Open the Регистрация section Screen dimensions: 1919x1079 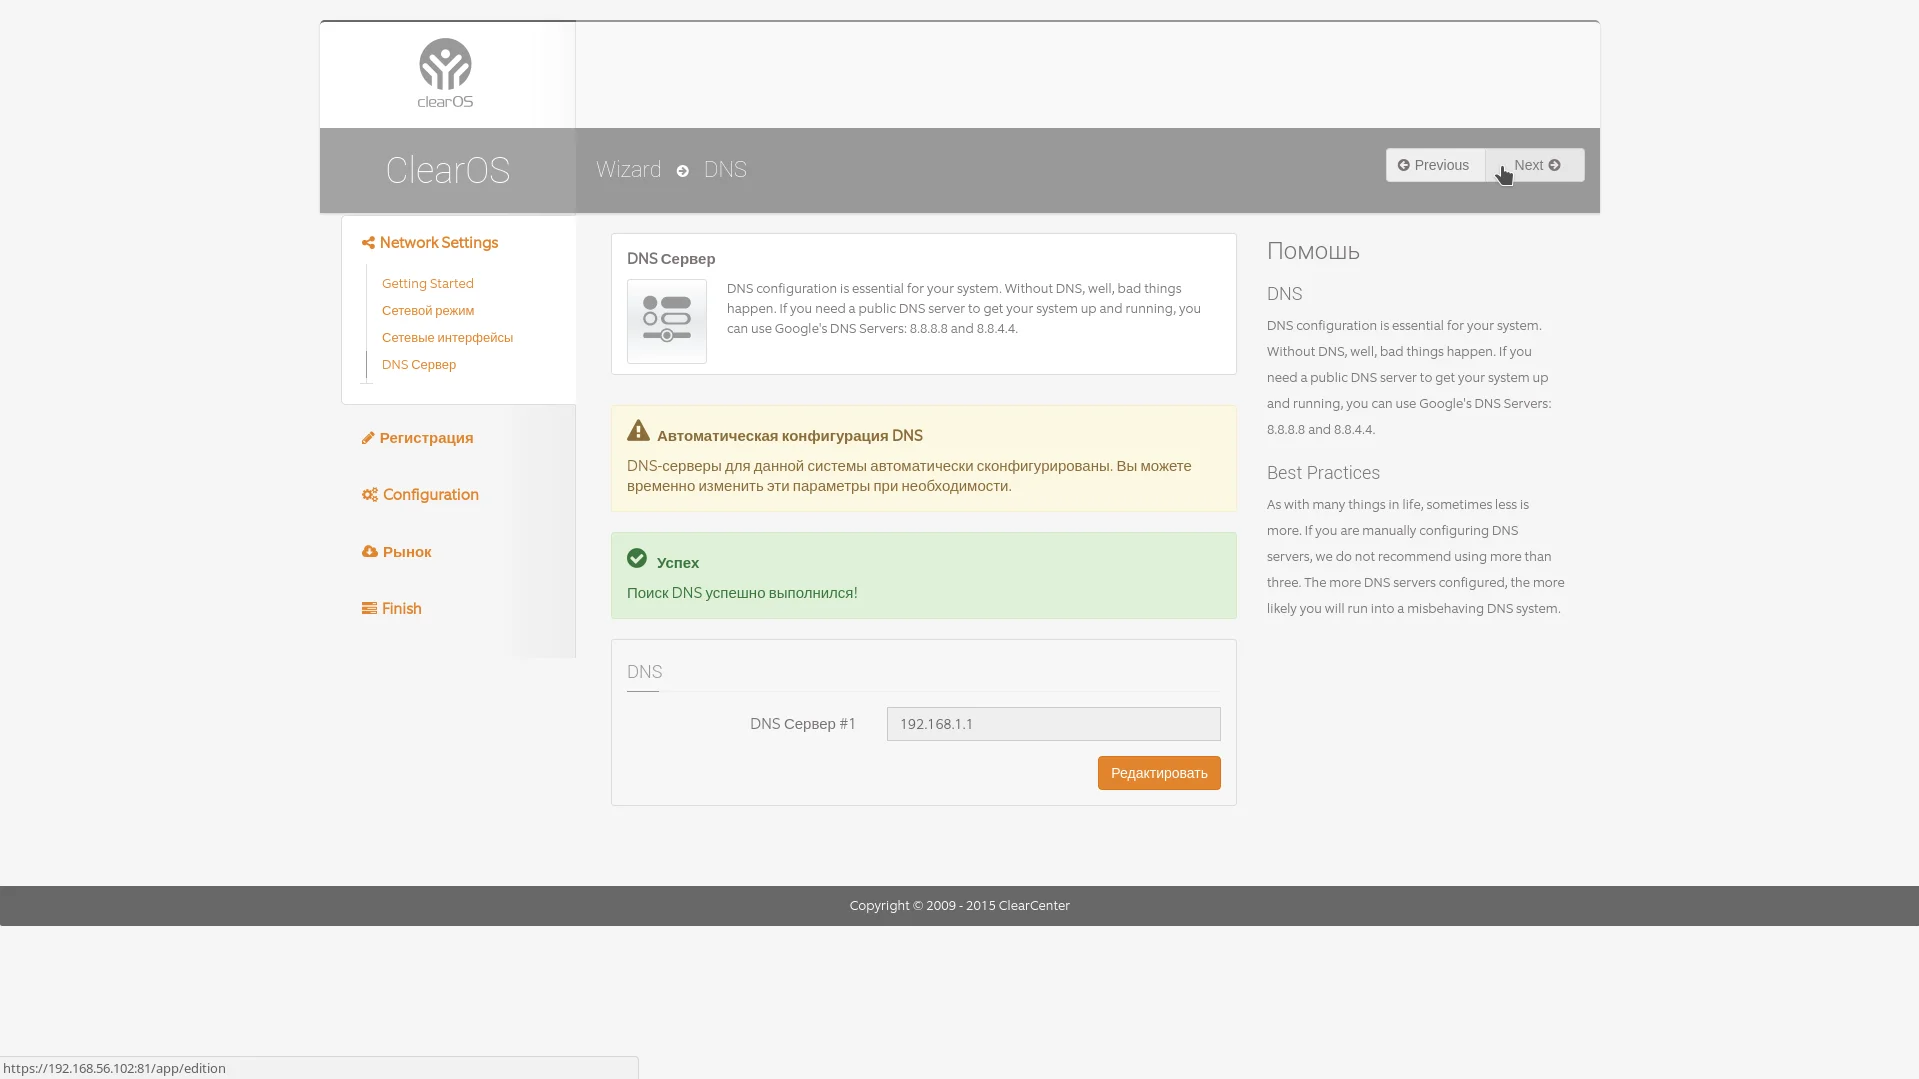(418, 438)
